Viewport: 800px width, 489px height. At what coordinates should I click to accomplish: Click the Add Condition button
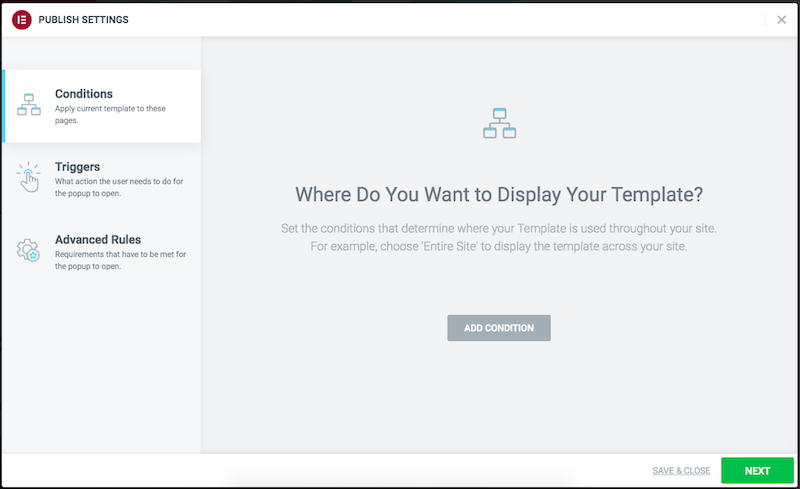click(x=499, y=328)
